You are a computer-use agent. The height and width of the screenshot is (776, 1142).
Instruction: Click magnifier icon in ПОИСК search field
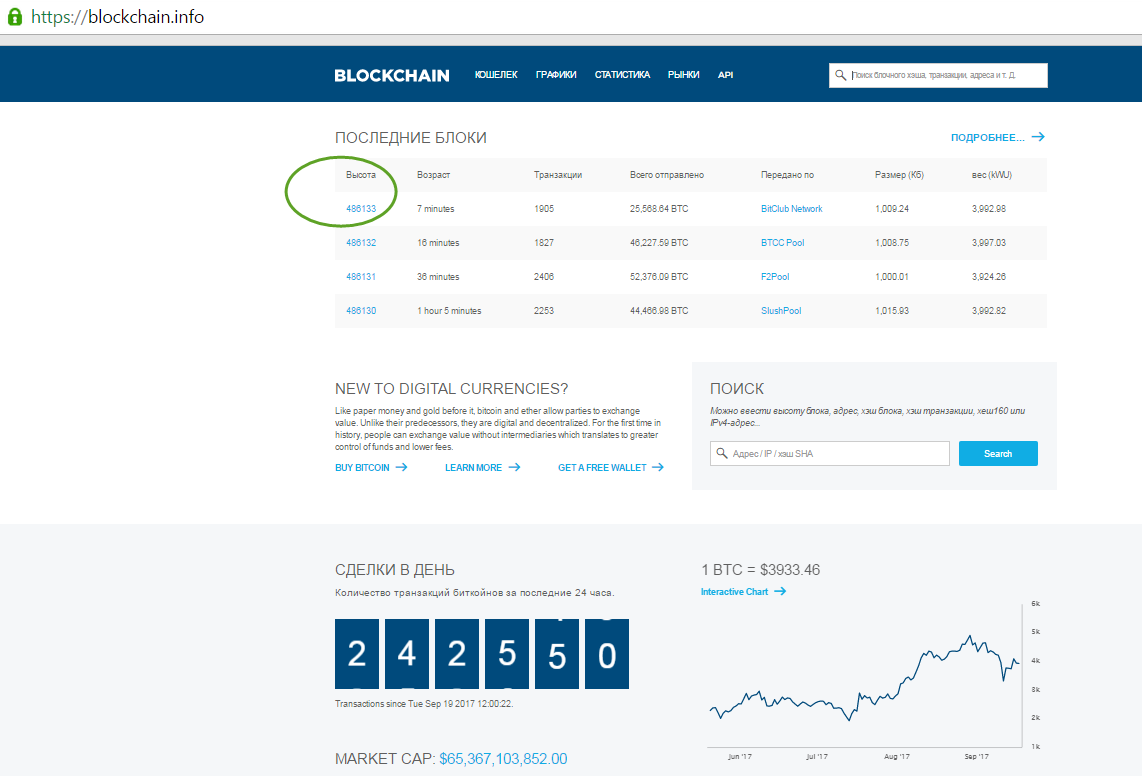[721, 454]
